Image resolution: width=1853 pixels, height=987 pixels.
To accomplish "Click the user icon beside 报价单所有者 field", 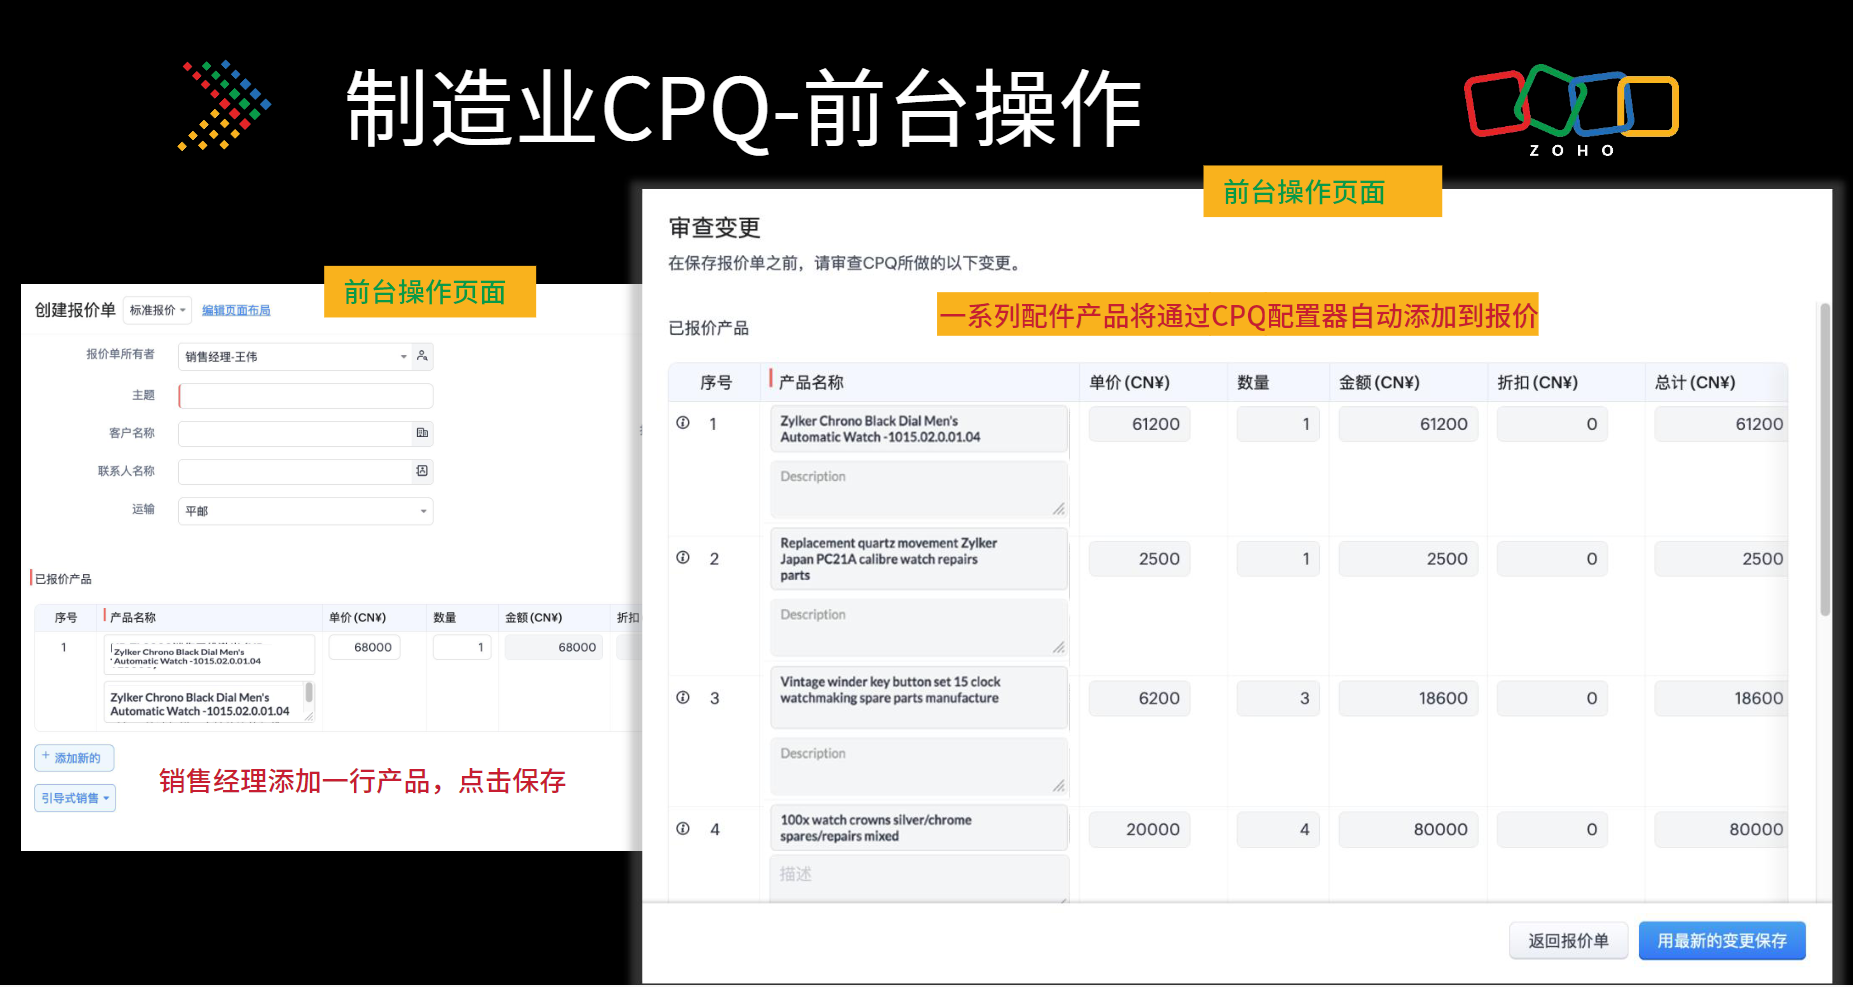I will pos(422,356).
